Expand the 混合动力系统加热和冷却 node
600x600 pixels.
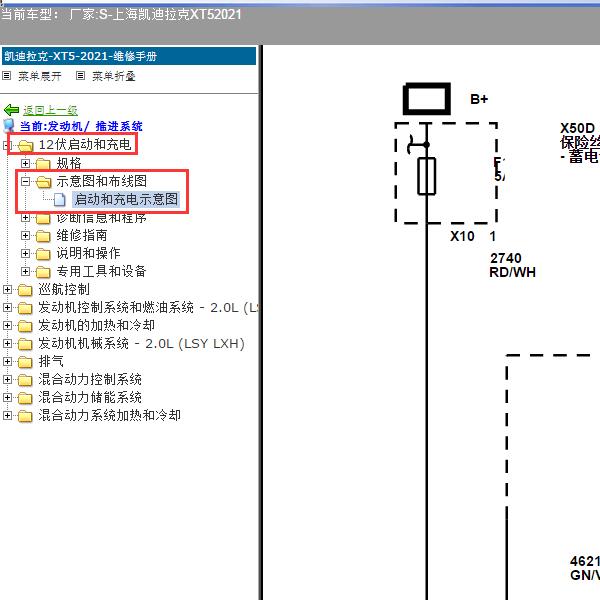point(7,415)
